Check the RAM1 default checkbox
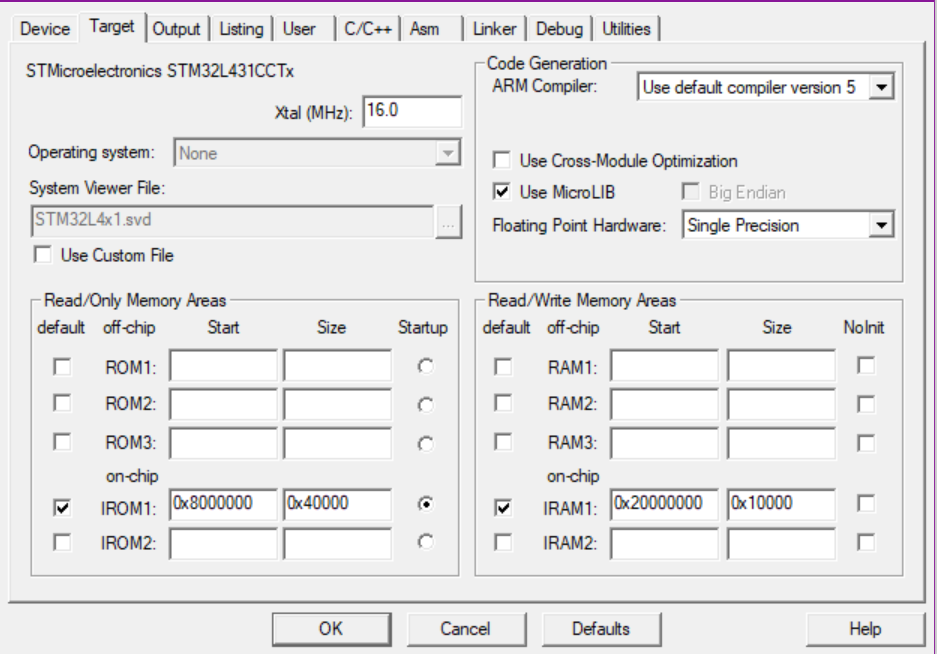This screenshot has width=937, height=654. click(503, 366)
